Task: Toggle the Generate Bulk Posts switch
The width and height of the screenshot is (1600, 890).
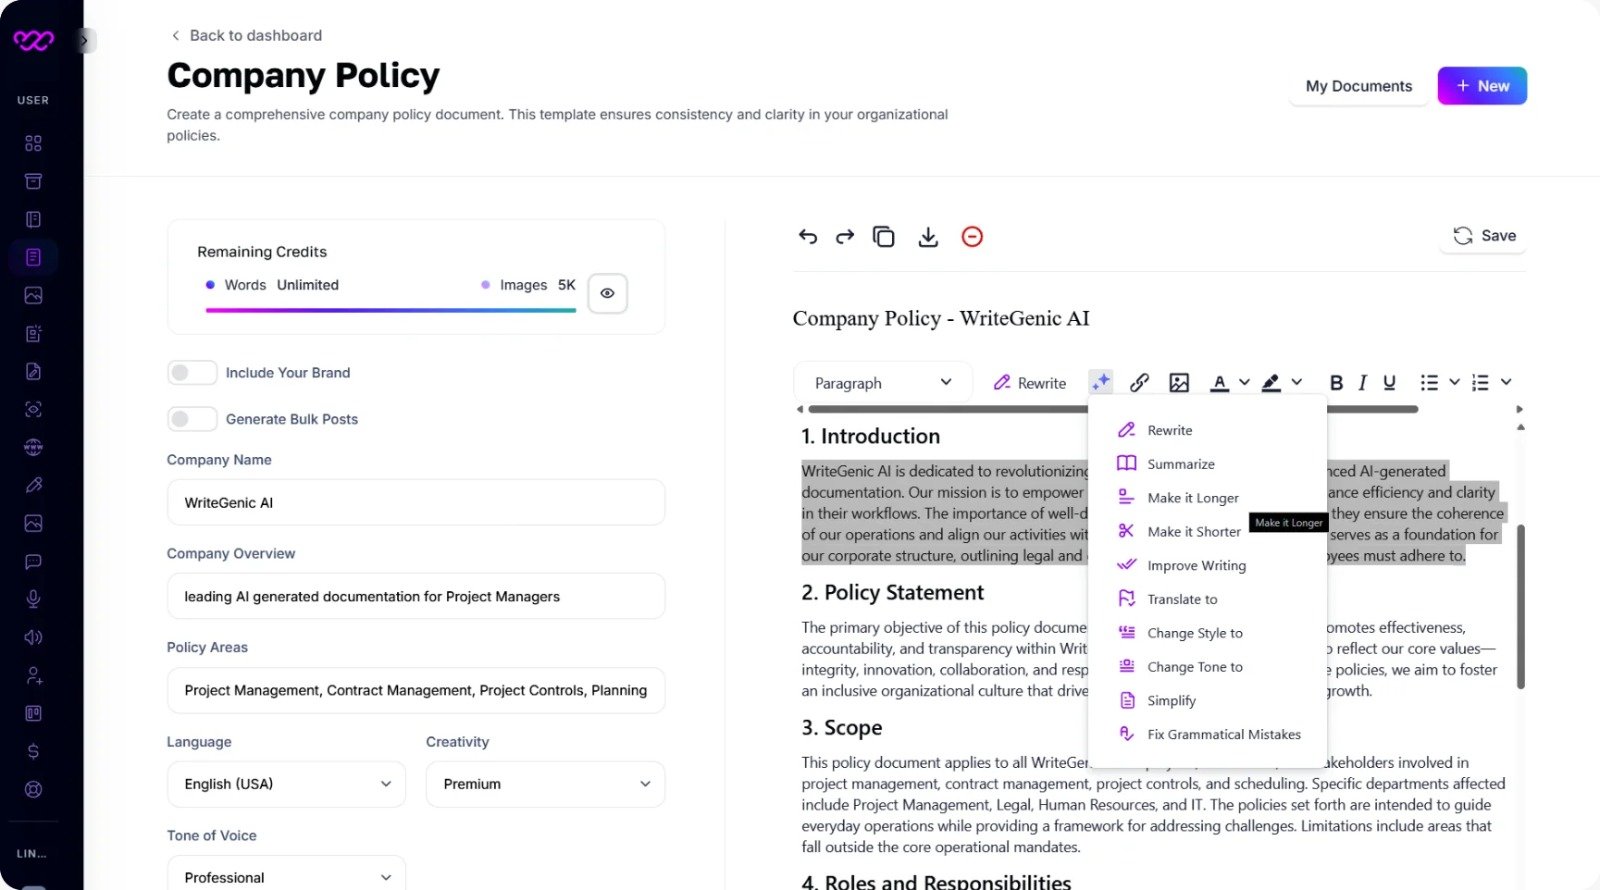Action: click(192, 418)
